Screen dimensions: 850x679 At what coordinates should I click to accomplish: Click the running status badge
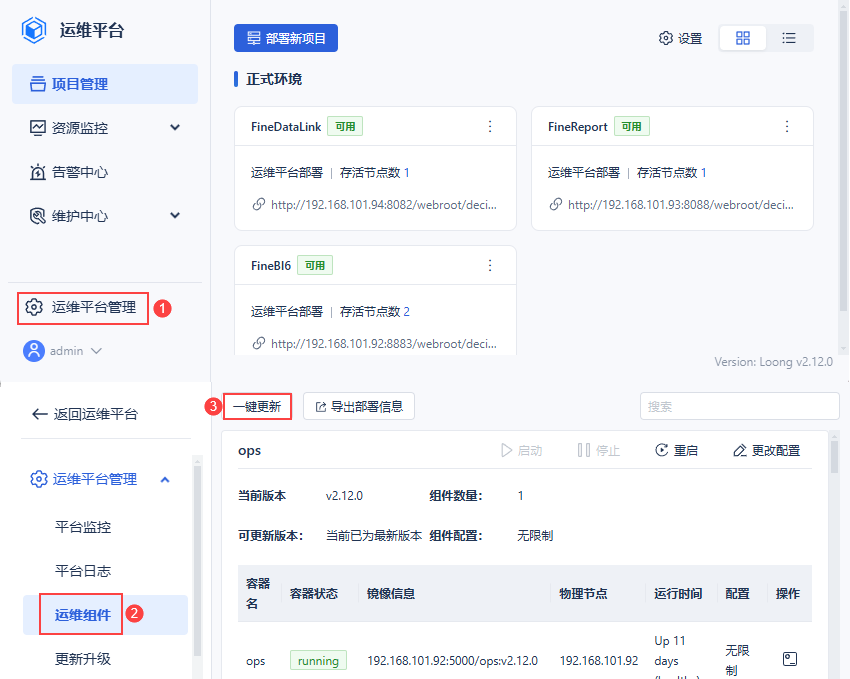pos(318,661)
